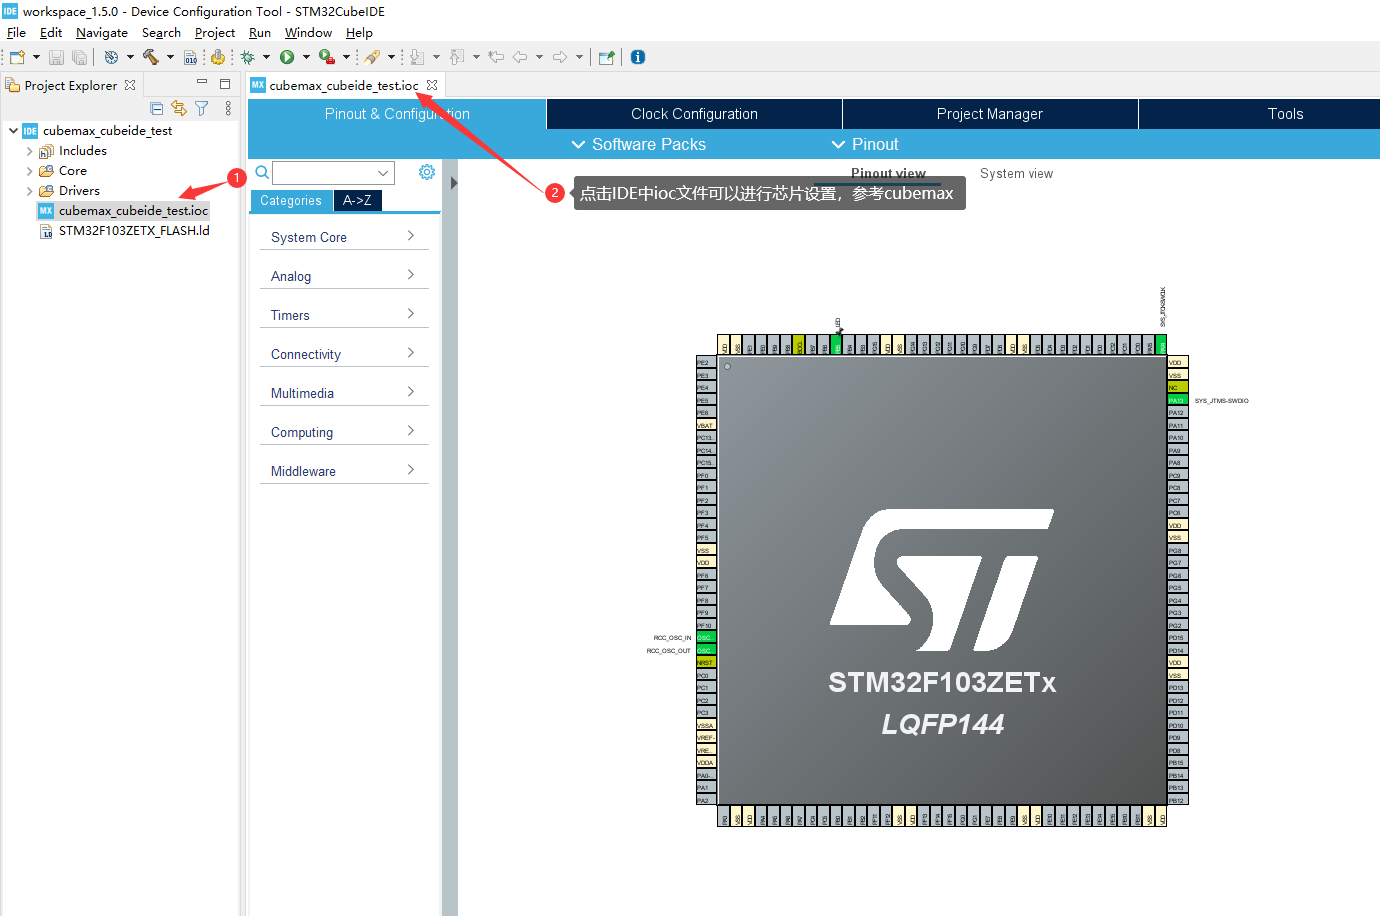Switch component list to Categories view
Viewport: 1380px width, 916px height.
tap(290, 200)
